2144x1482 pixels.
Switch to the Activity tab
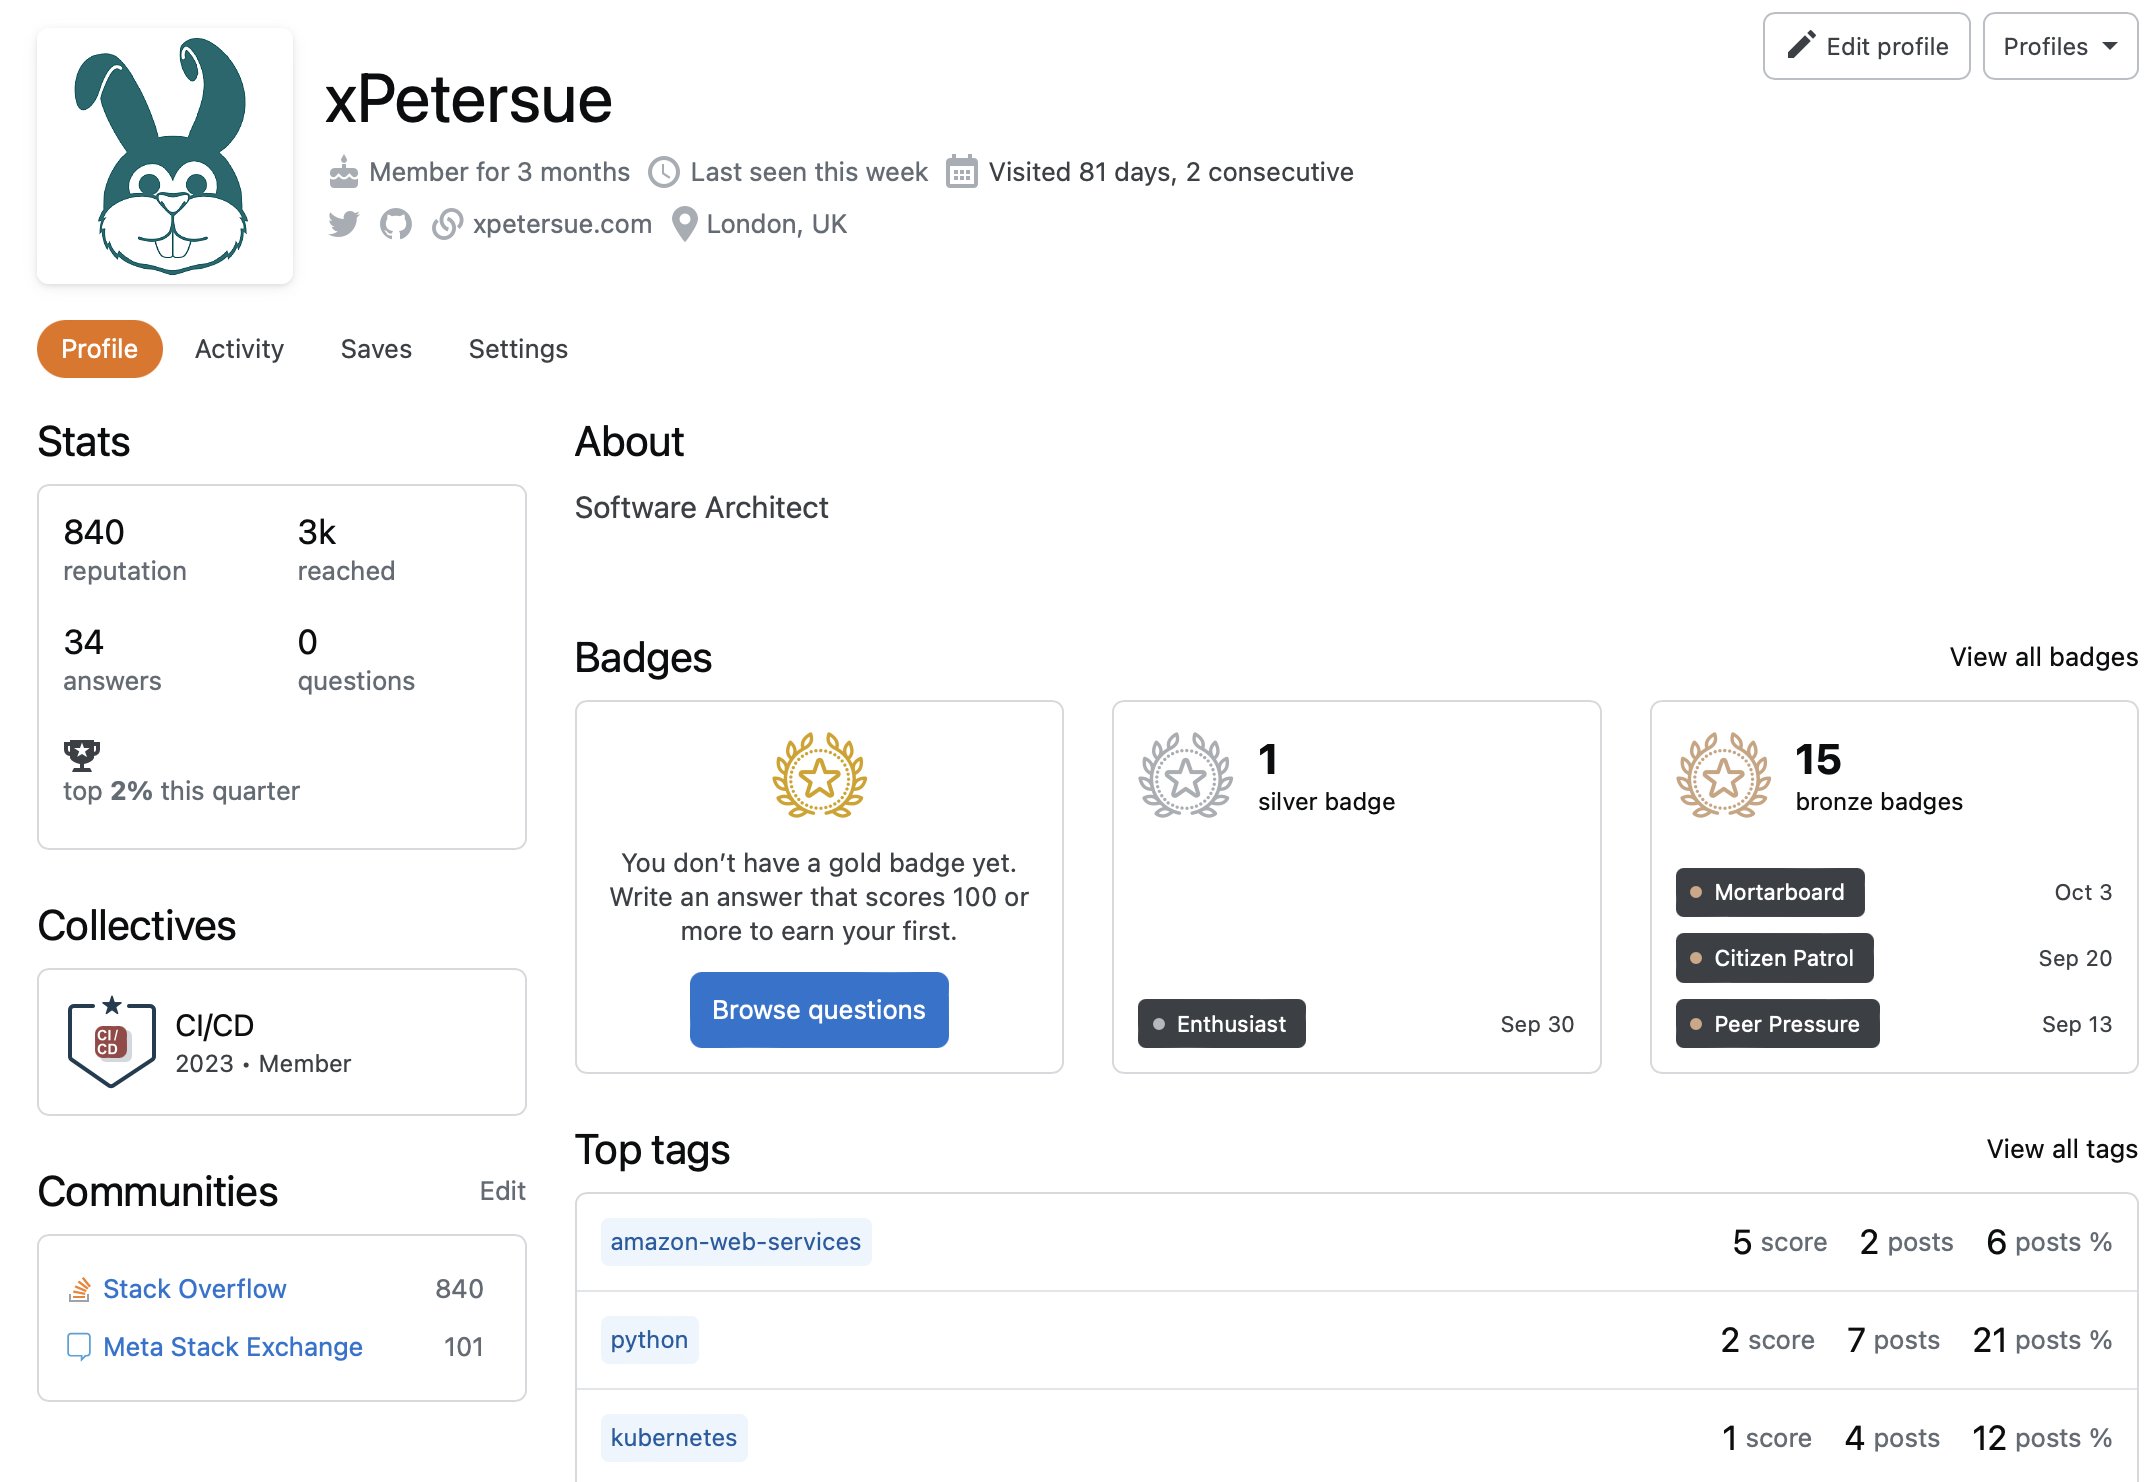pos(239,349)
